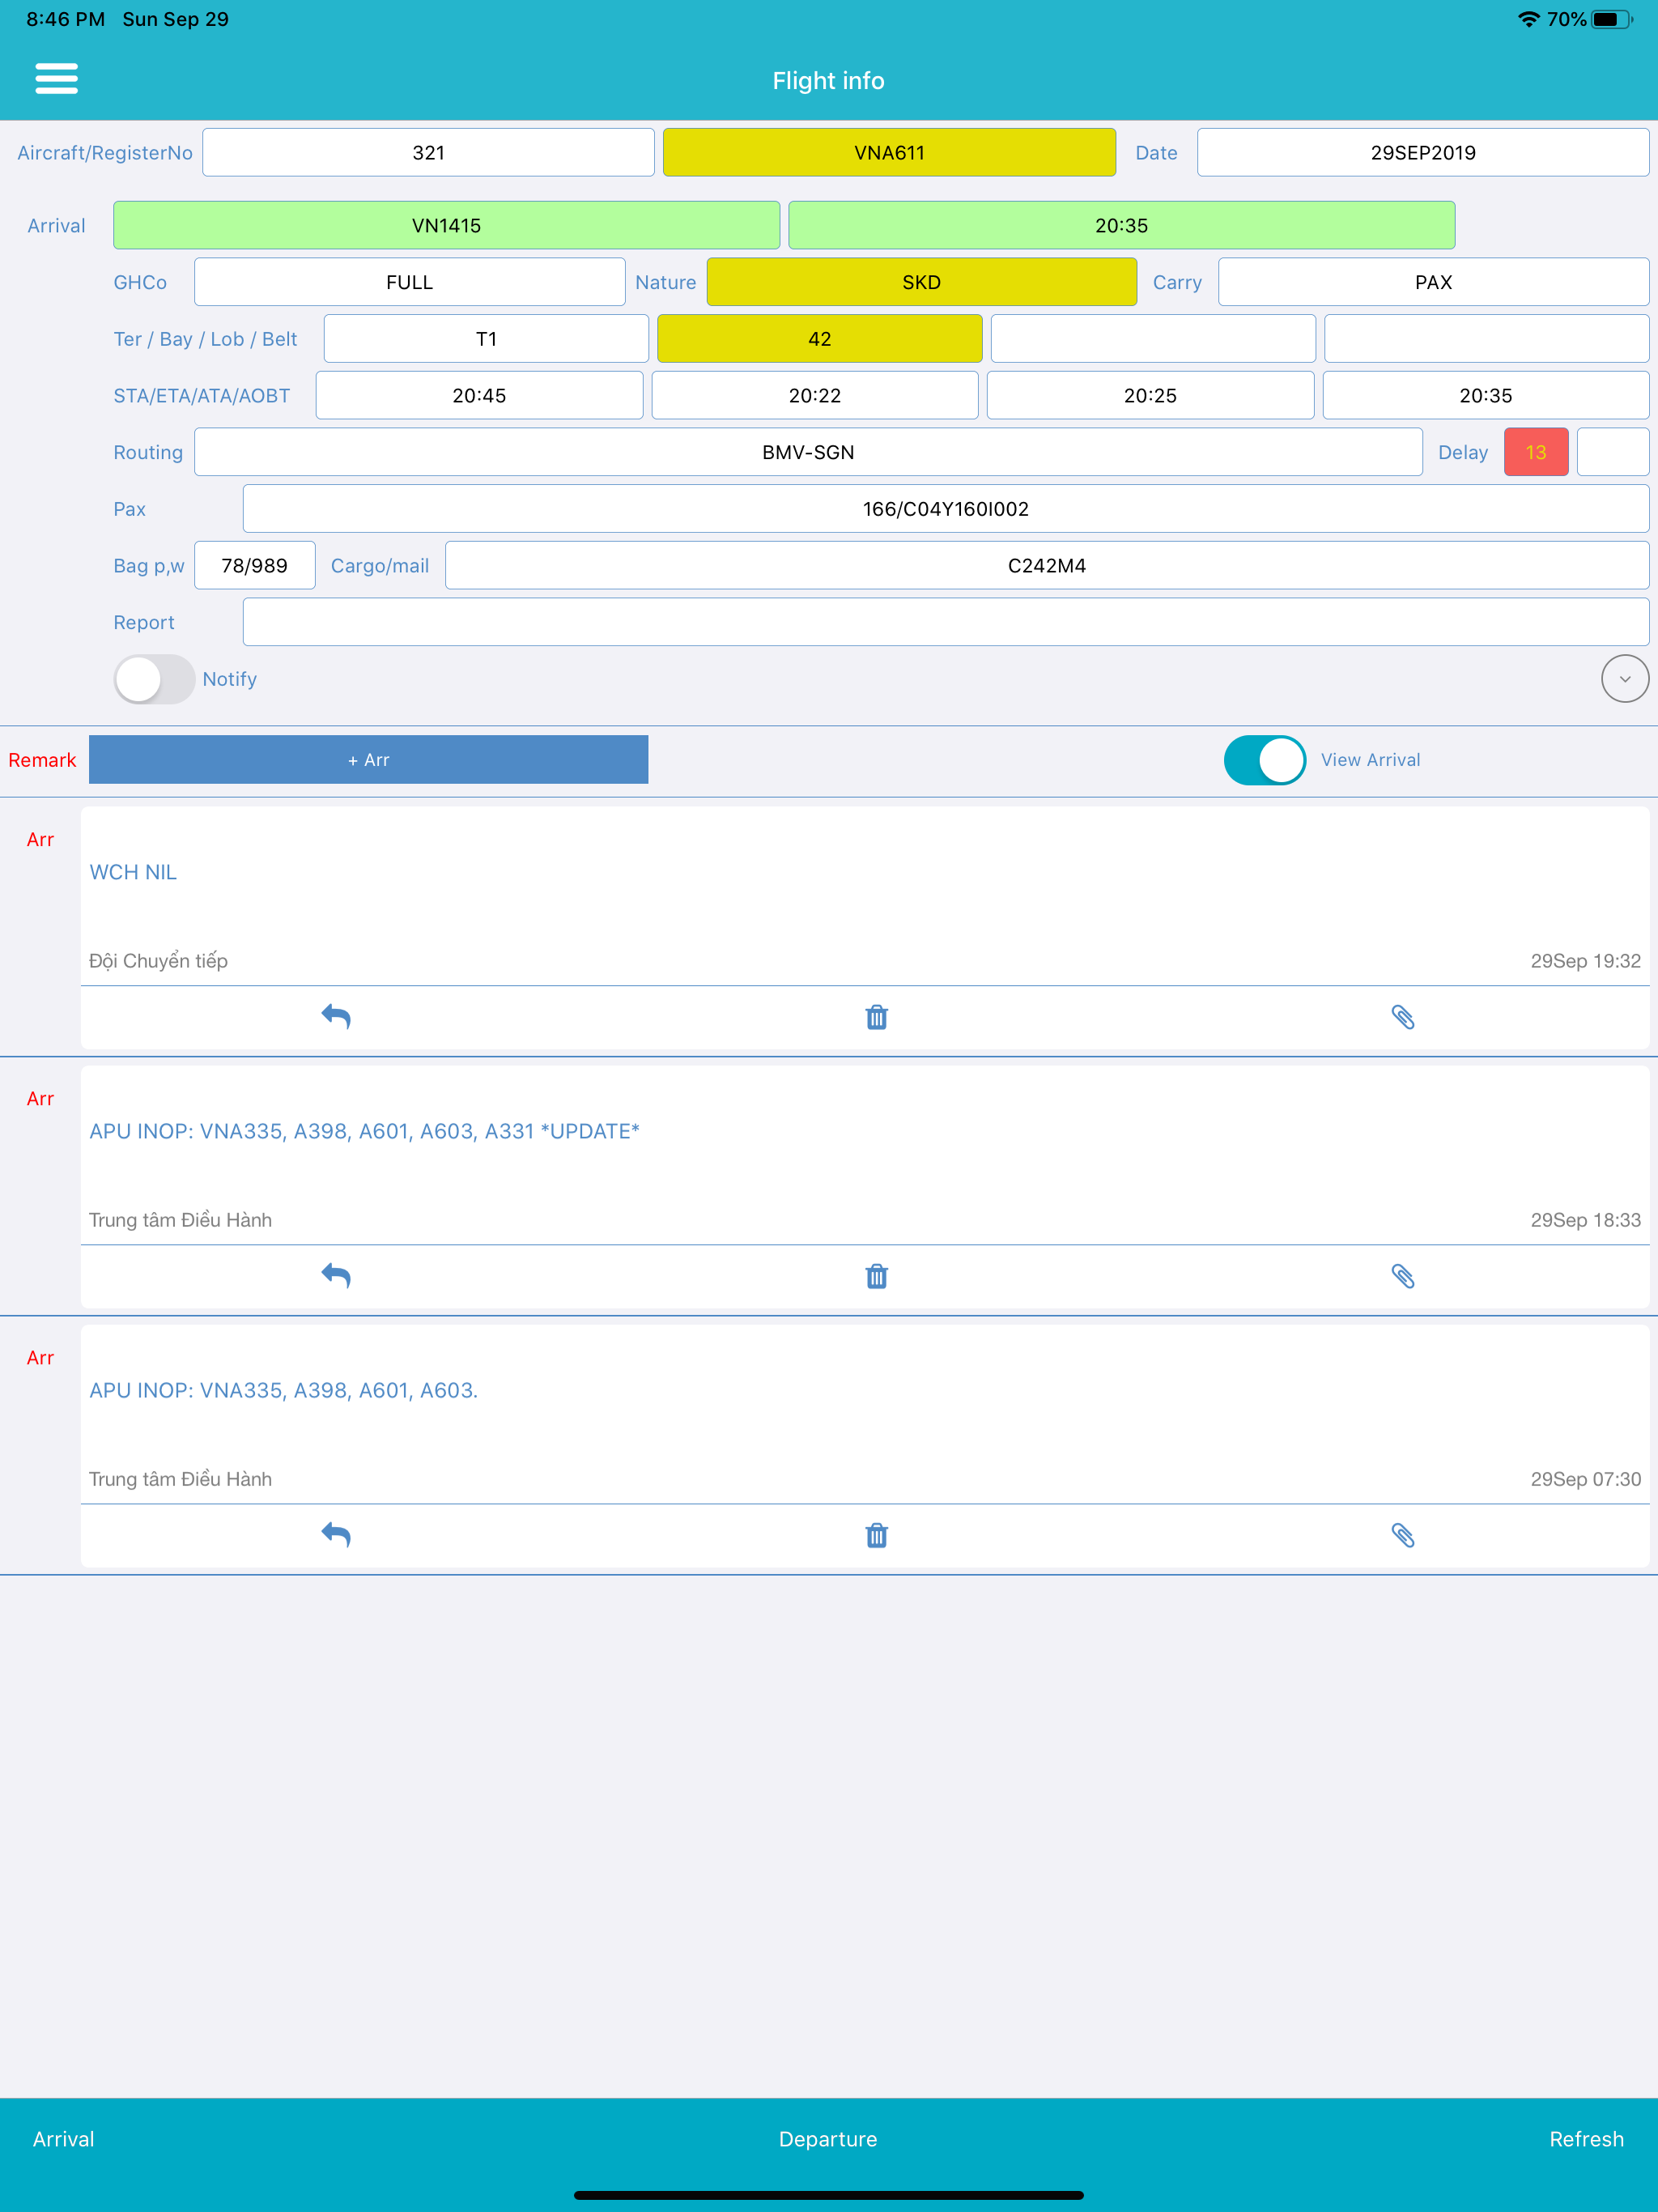Reply to the WCH NIL remark

tap(336, 1017)
